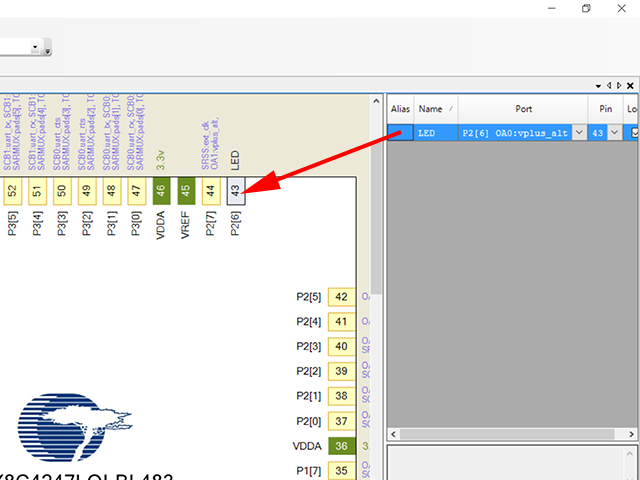Click the lower pane scroll-up arrow
The width and height of the screenshot is (640, 480).
630,453
